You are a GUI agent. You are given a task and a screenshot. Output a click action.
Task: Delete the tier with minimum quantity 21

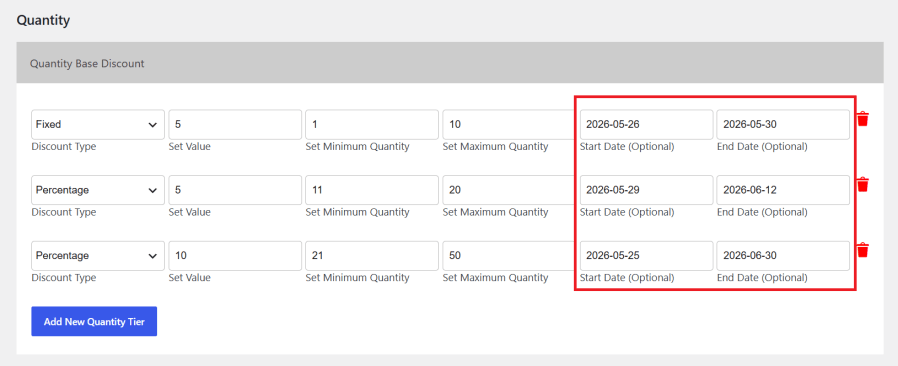coord(863,250)
